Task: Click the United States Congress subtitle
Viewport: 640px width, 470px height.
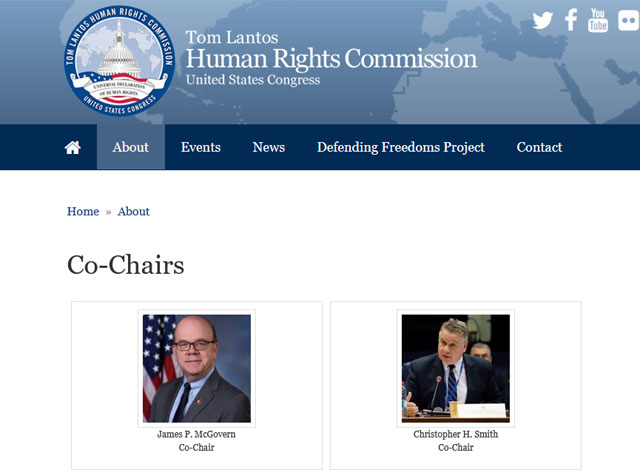Action: tap(253, 81)
